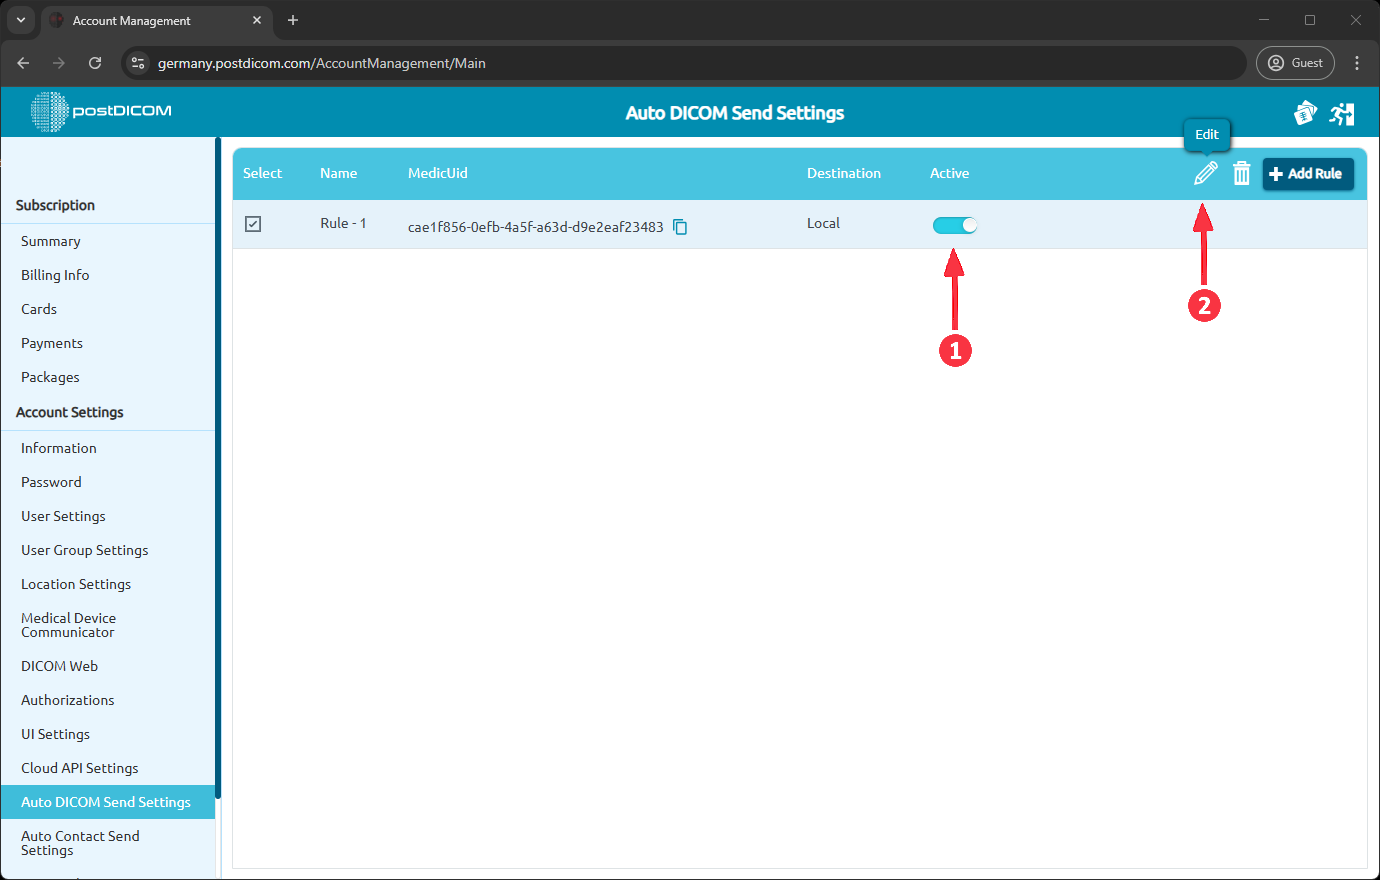Click the site information icon in address bar
Image resolution: width=1380 pixels, height=880 pixels.
pyautogui.click(x=136, y=62)
